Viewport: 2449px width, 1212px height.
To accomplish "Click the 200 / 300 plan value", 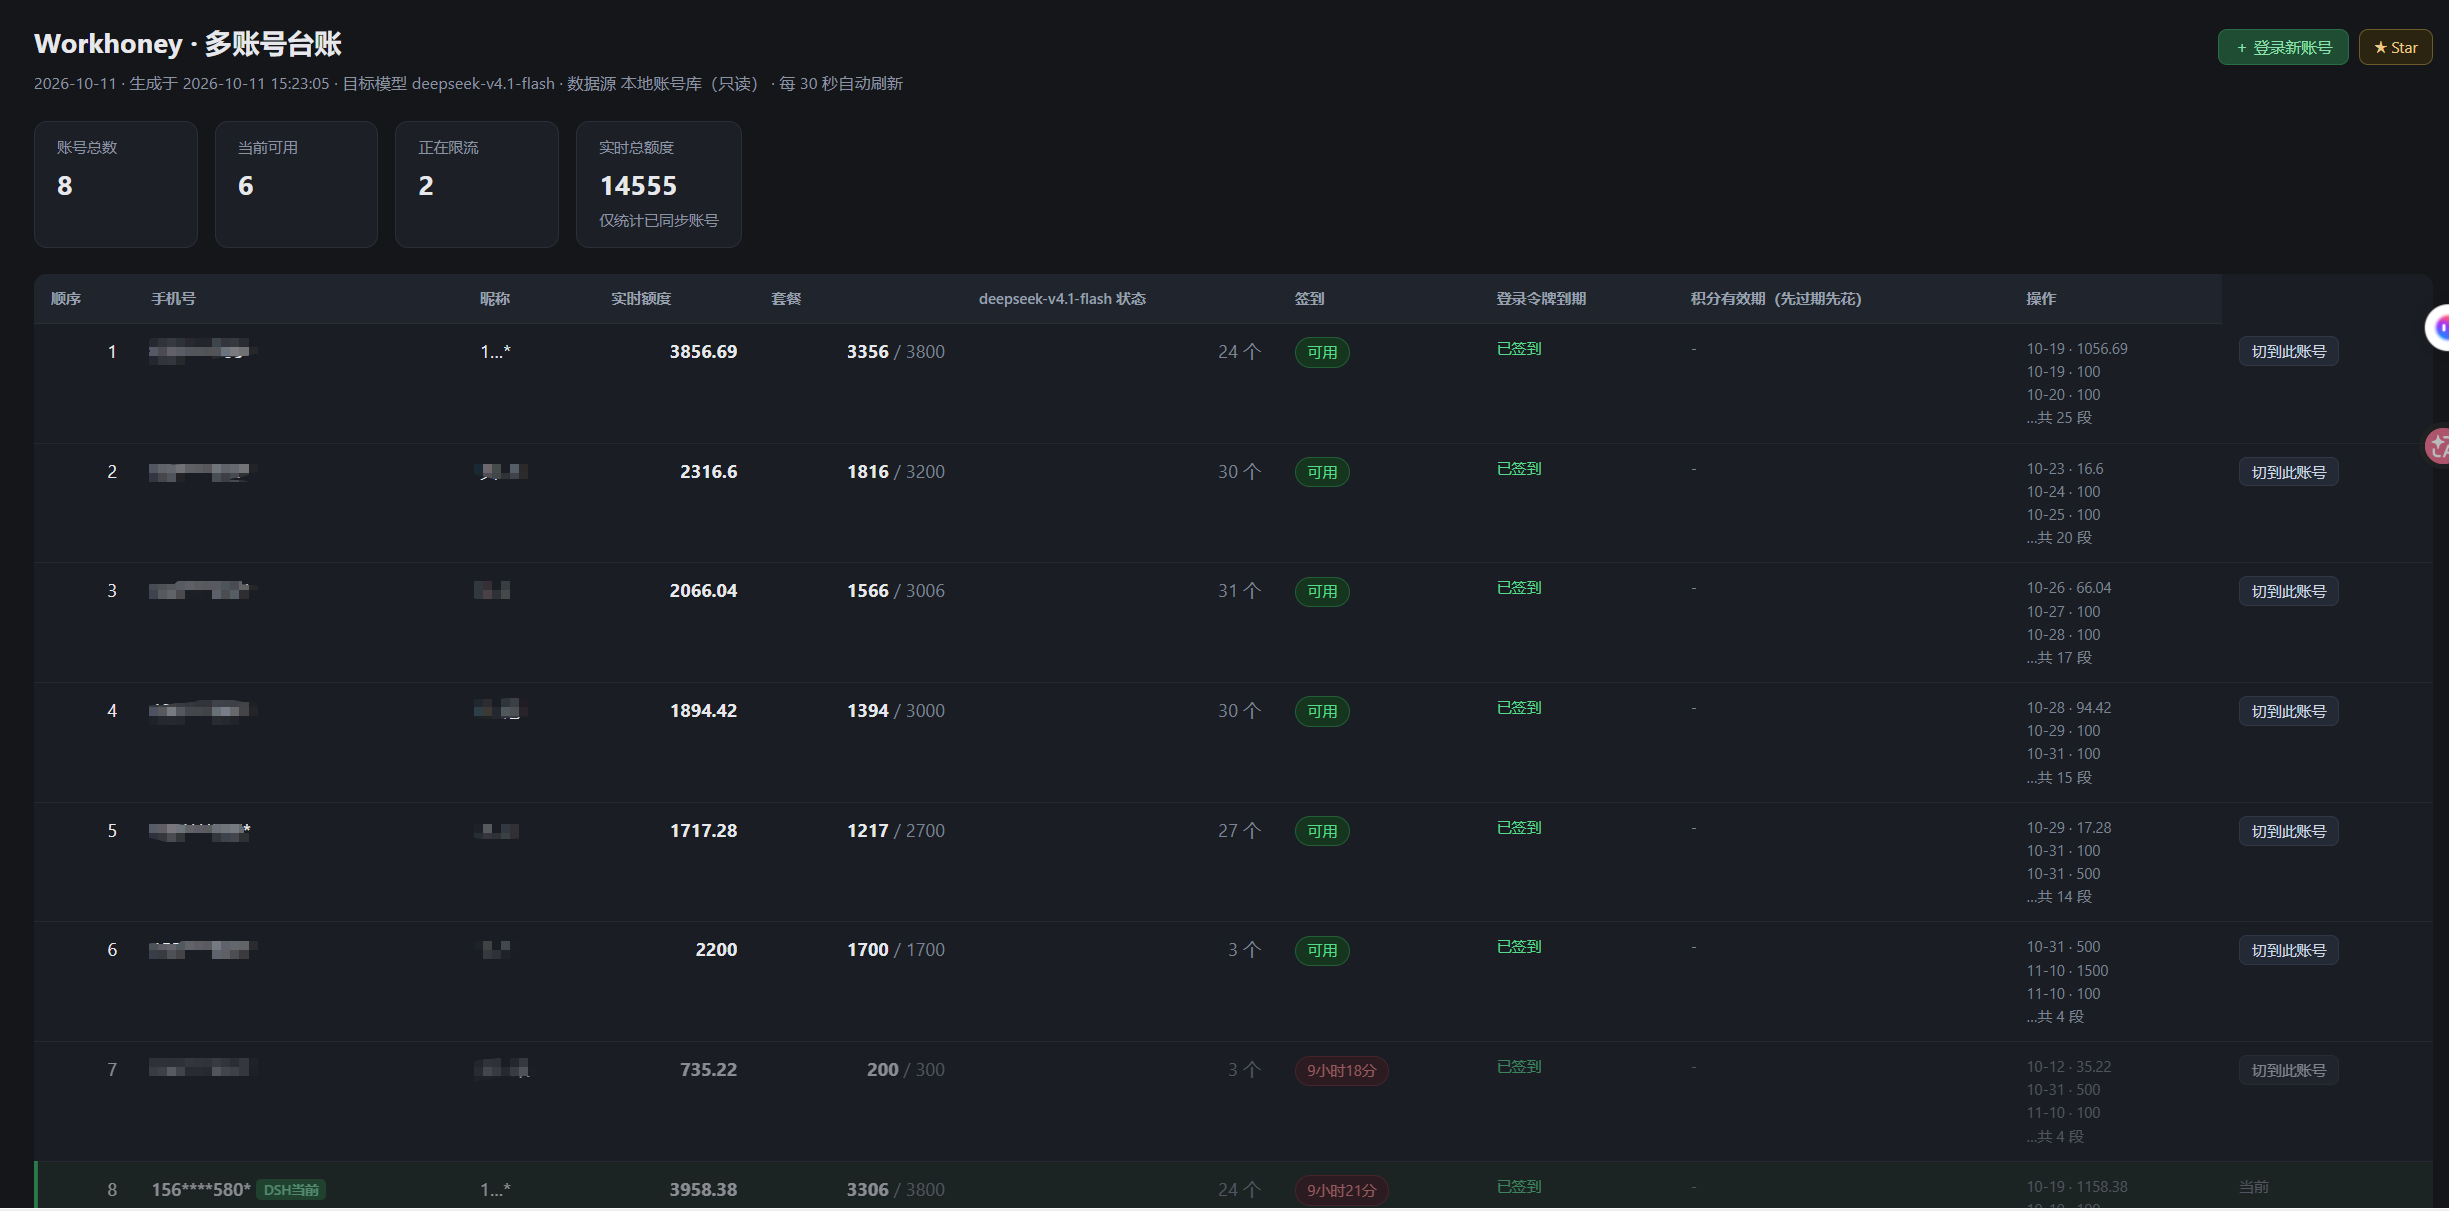I will 906,1070.
